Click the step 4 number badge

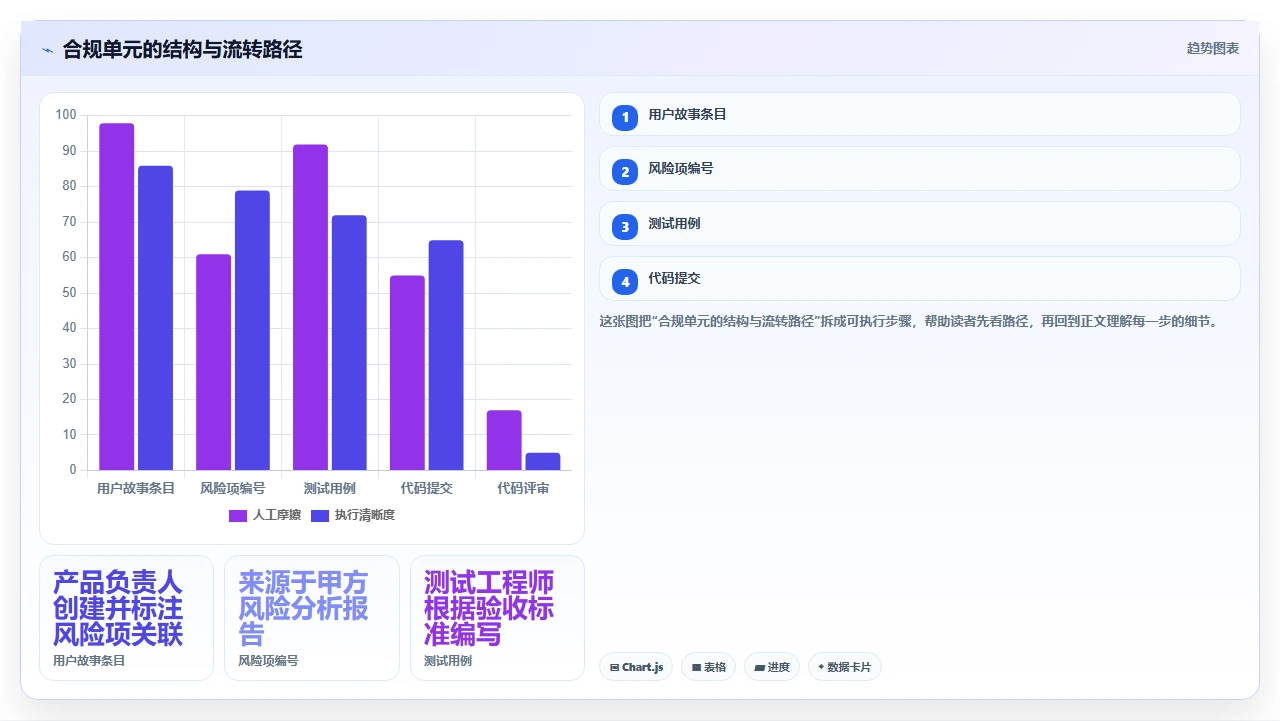(x=625, y=282)
